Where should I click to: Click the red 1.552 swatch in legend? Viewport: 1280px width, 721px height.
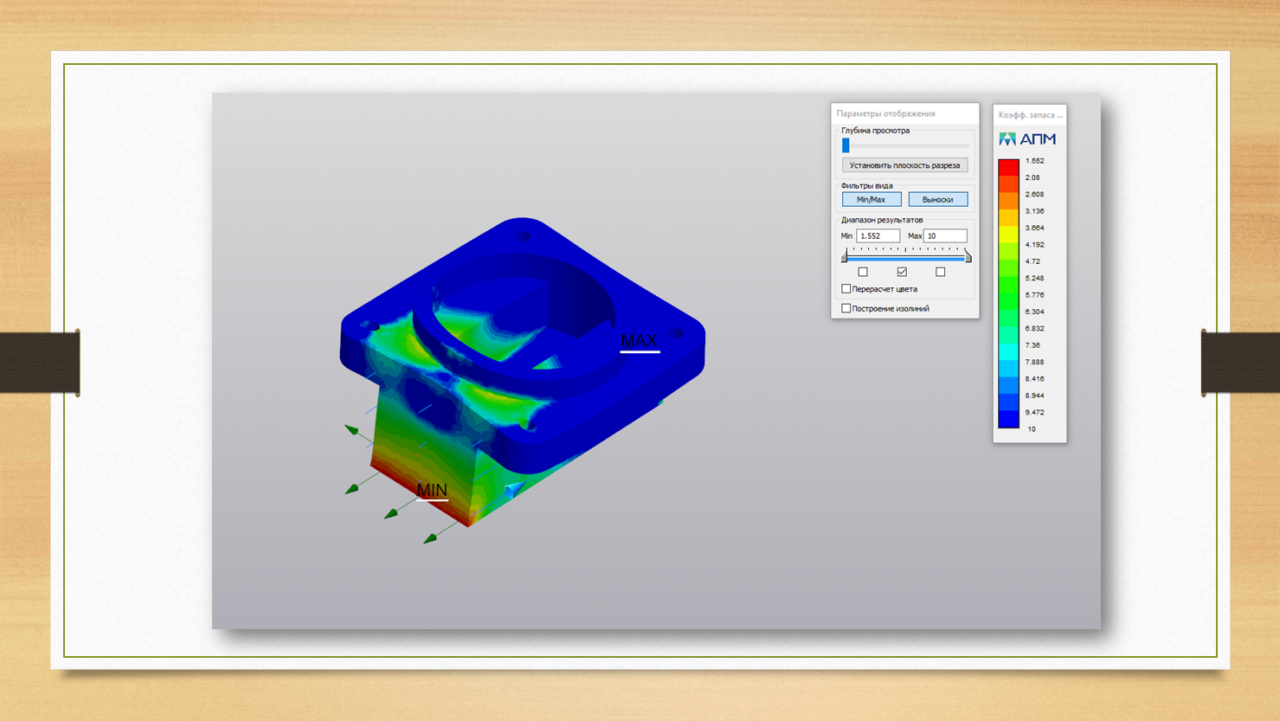click(1009, 168)
